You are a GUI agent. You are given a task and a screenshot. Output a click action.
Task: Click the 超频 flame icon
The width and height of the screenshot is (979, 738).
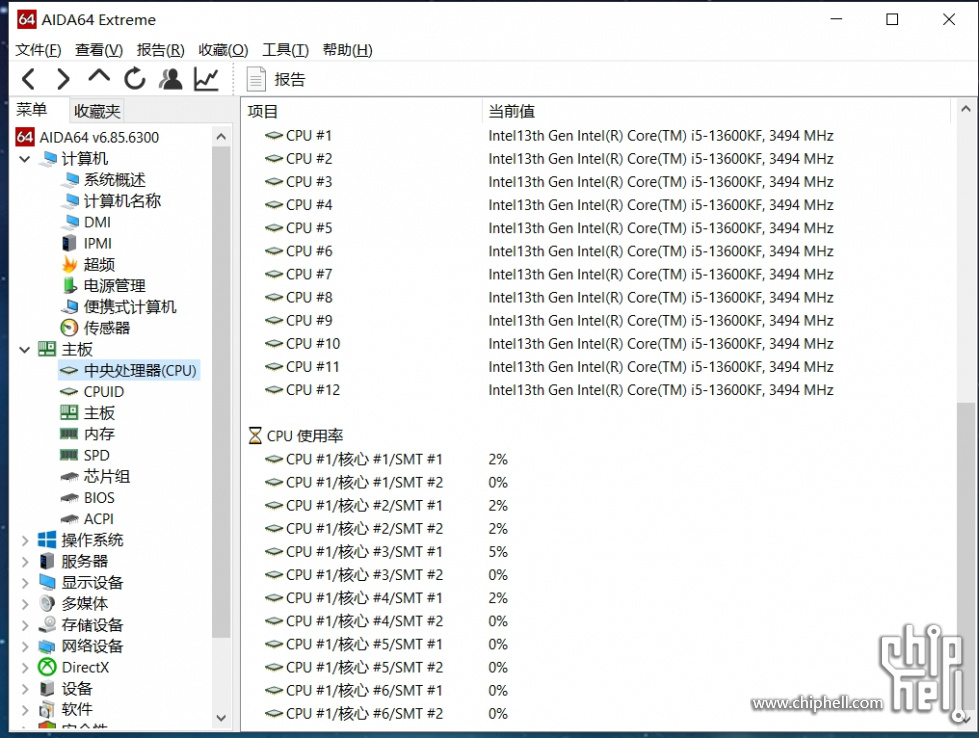click(x=69, y=265)
